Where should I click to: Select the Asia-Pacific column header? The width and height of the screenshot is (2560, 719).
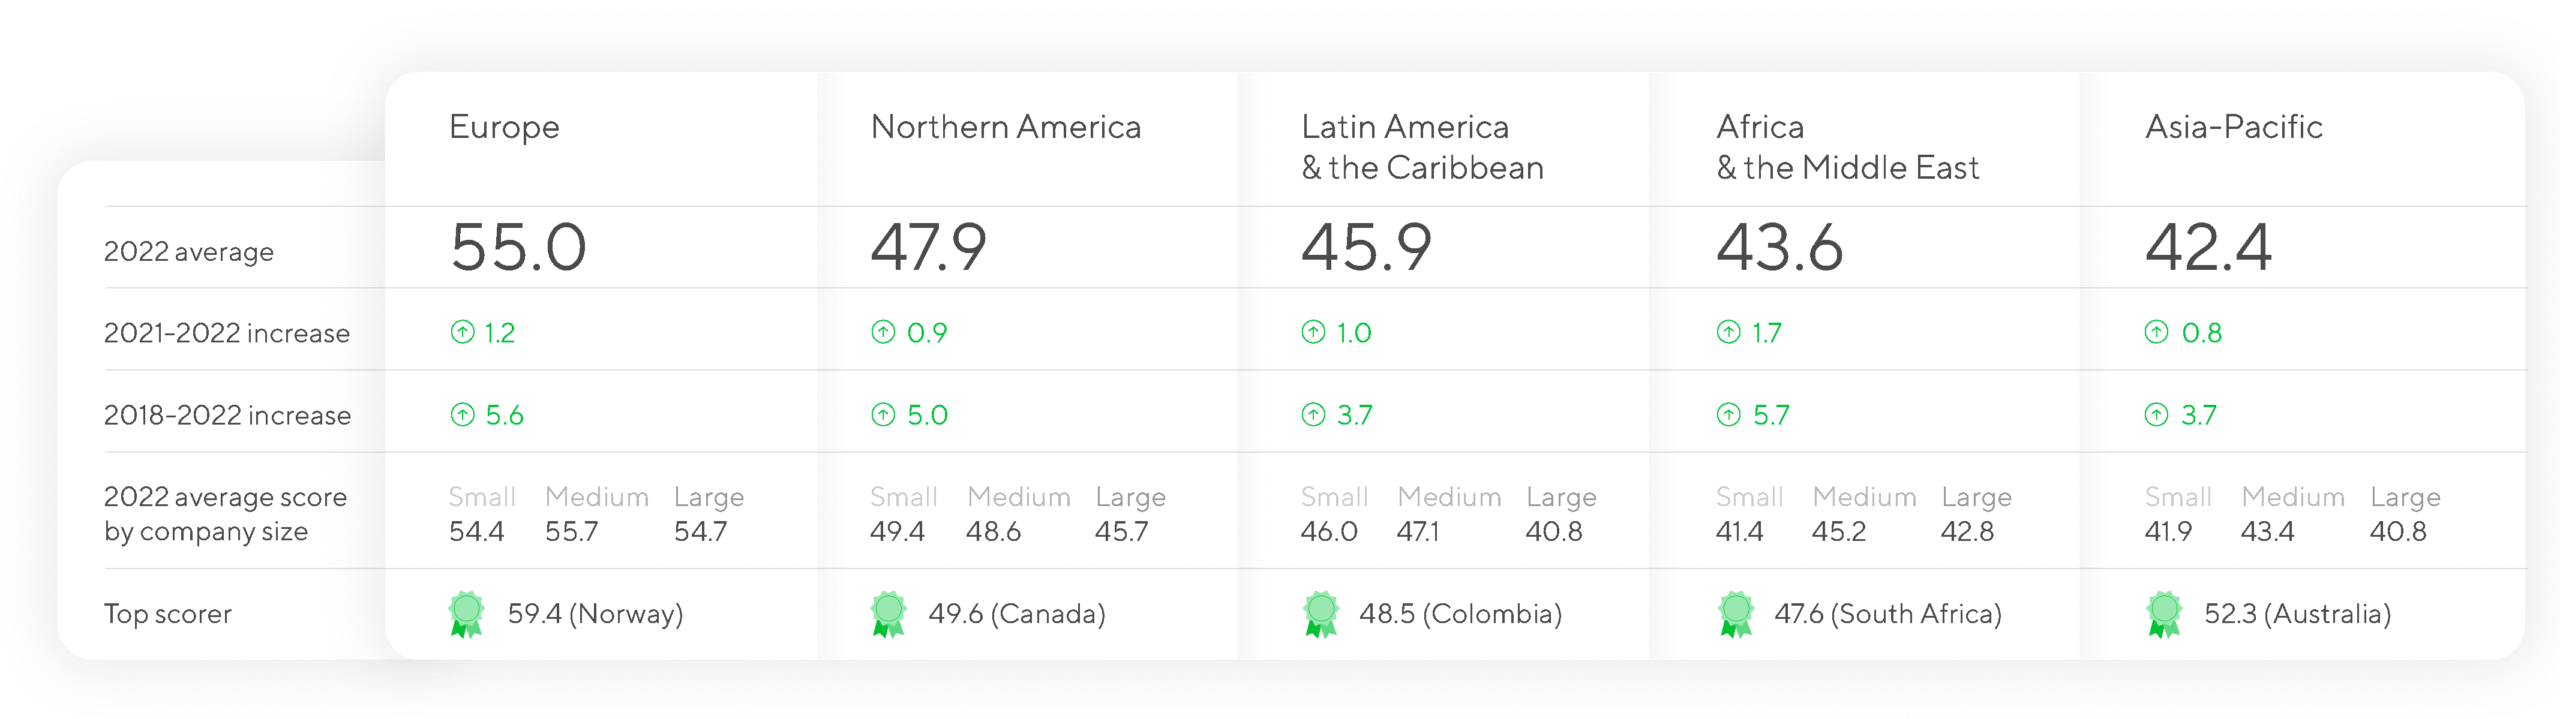[x=2233, y=127]
